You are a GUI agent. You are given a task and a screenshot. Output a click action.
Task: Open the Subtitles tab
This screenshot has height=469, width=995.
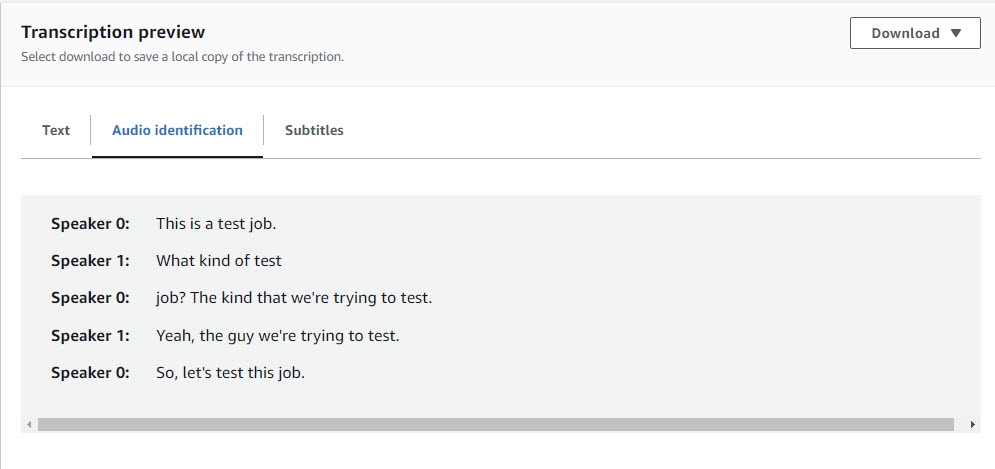point(314,130)
